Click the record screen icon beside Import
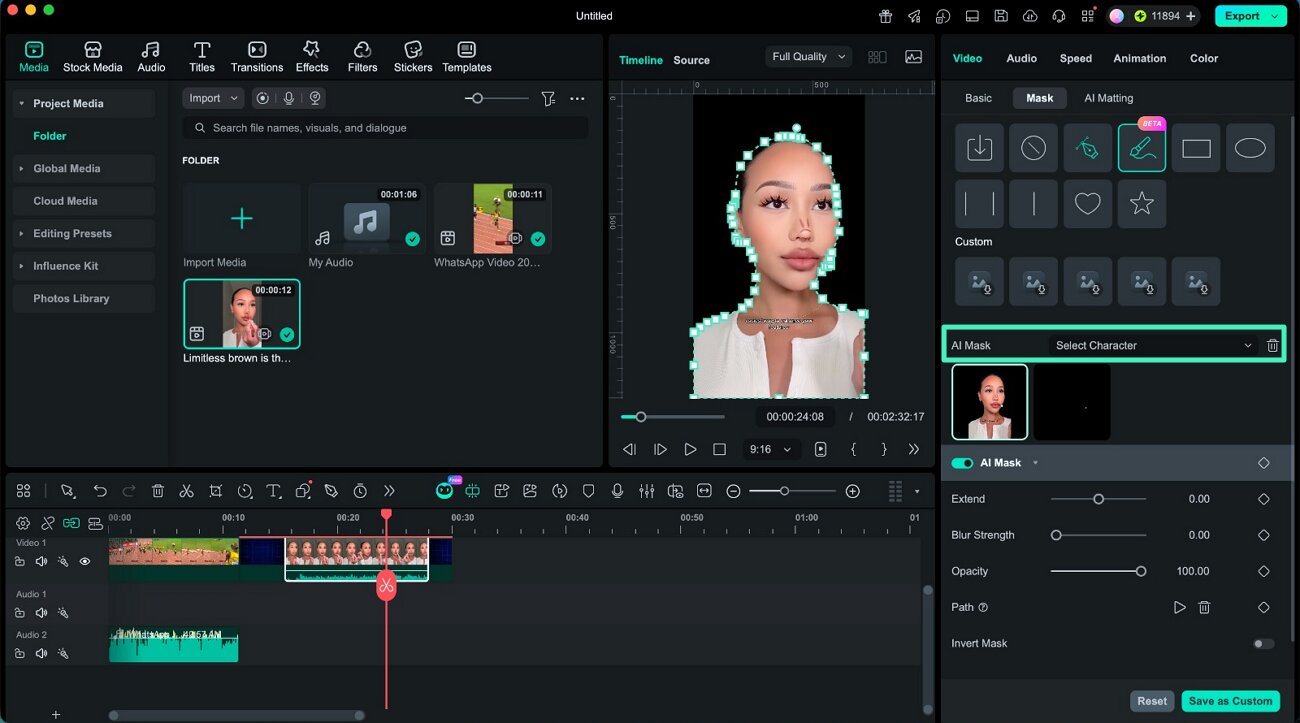This screenshot has height=723, width=1300. pos(262,98)
